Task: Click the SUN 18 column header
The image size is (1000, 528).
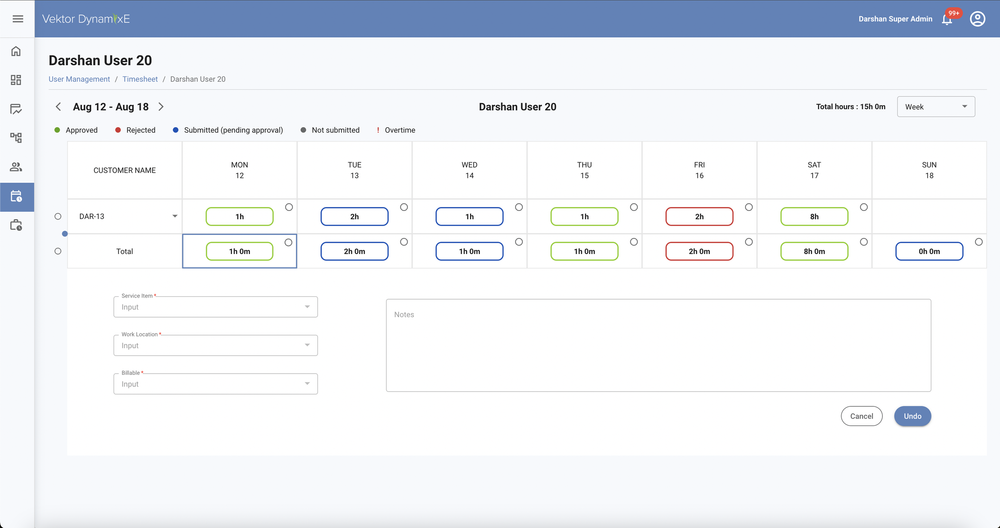Action: (929, 170)
